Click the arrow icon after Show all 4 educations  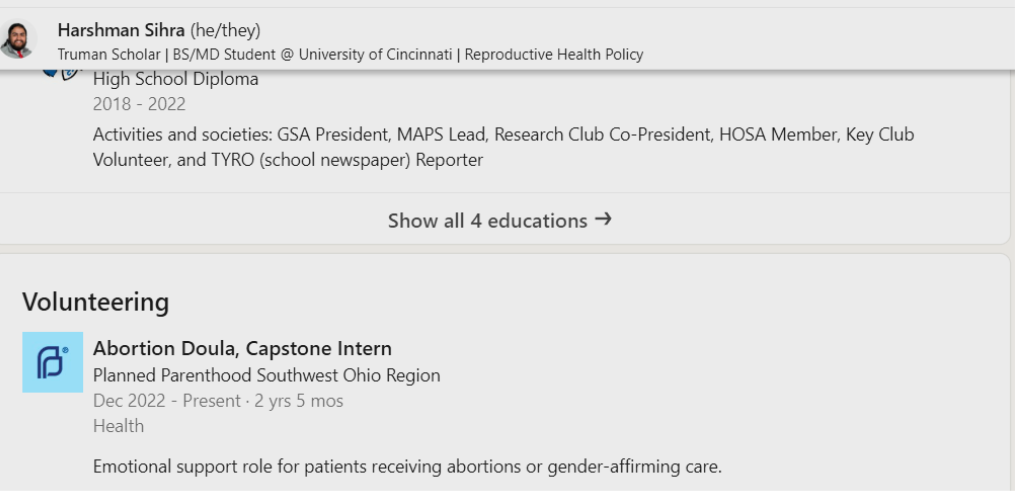(x=603, y=220)
